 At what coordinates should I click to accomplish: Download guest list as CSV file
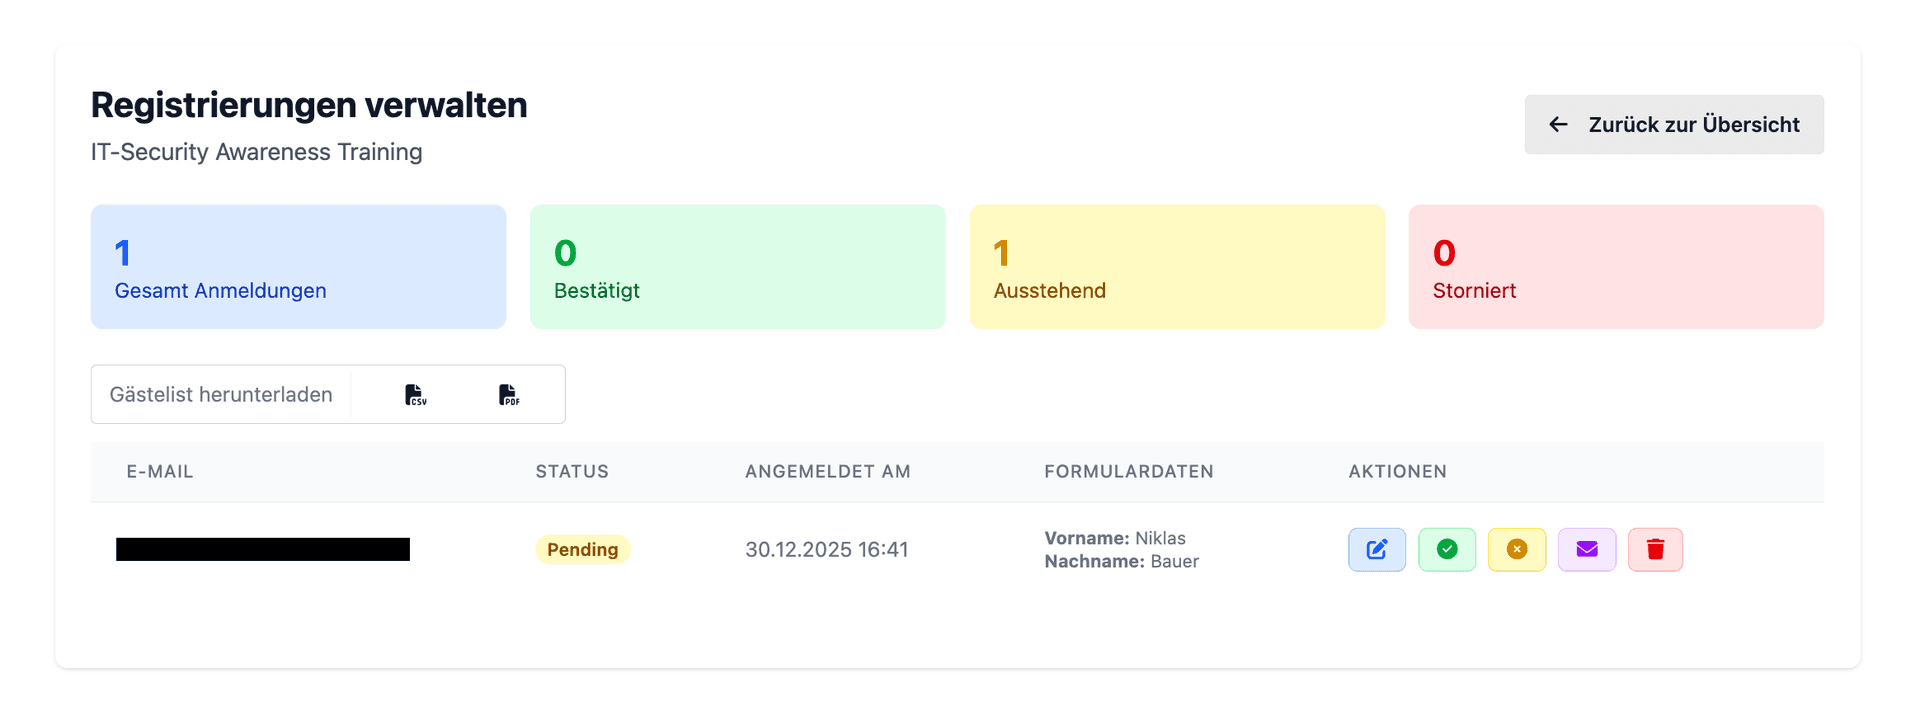click(416, 395)
